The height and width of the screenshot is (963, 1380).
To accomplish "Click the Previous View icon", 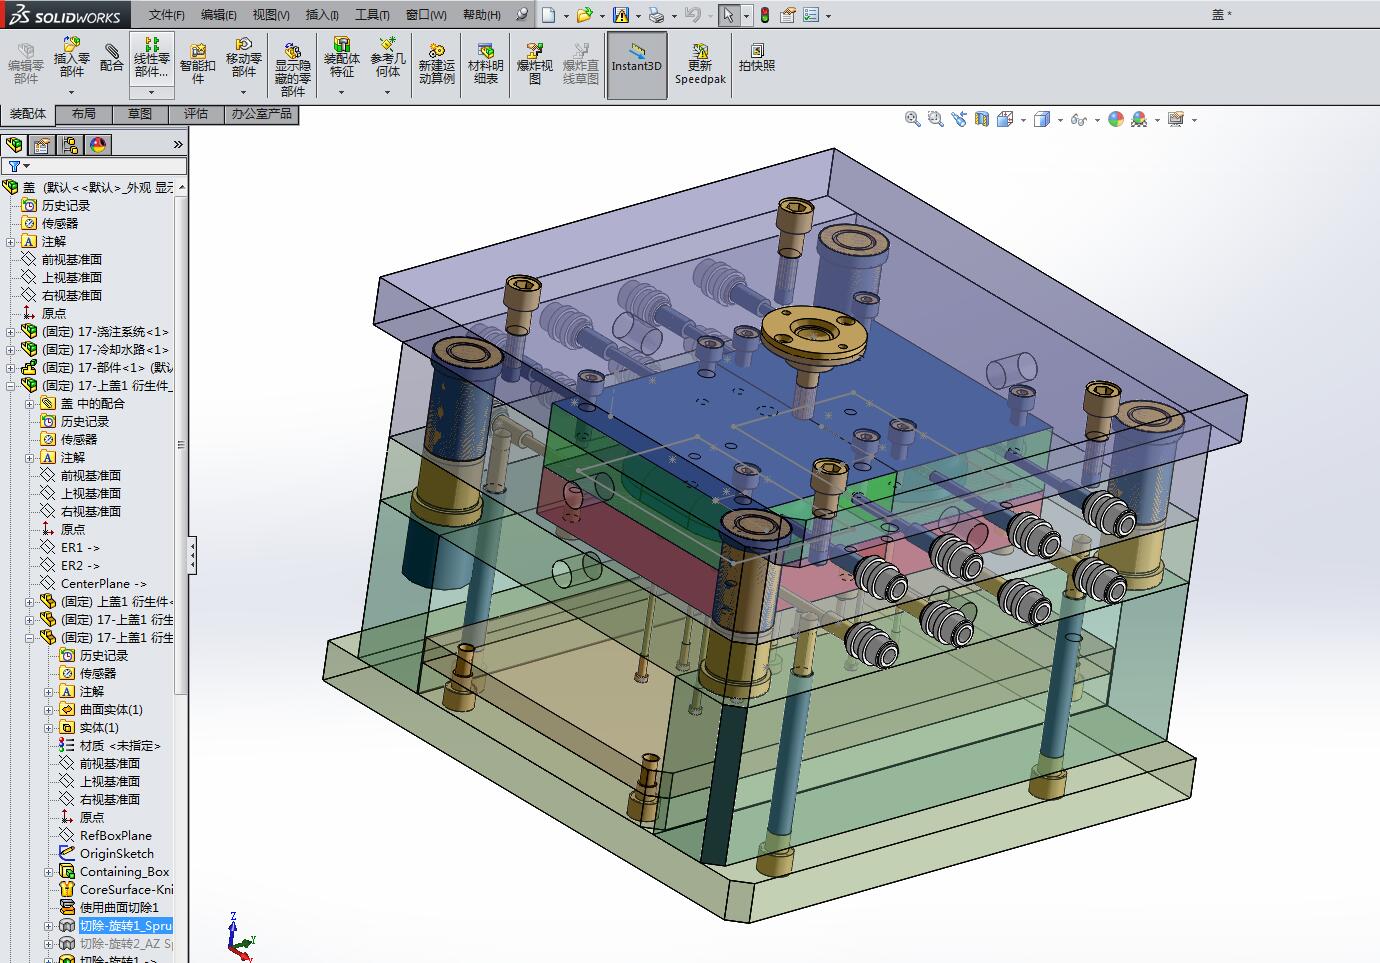I will tap(959, 119).
